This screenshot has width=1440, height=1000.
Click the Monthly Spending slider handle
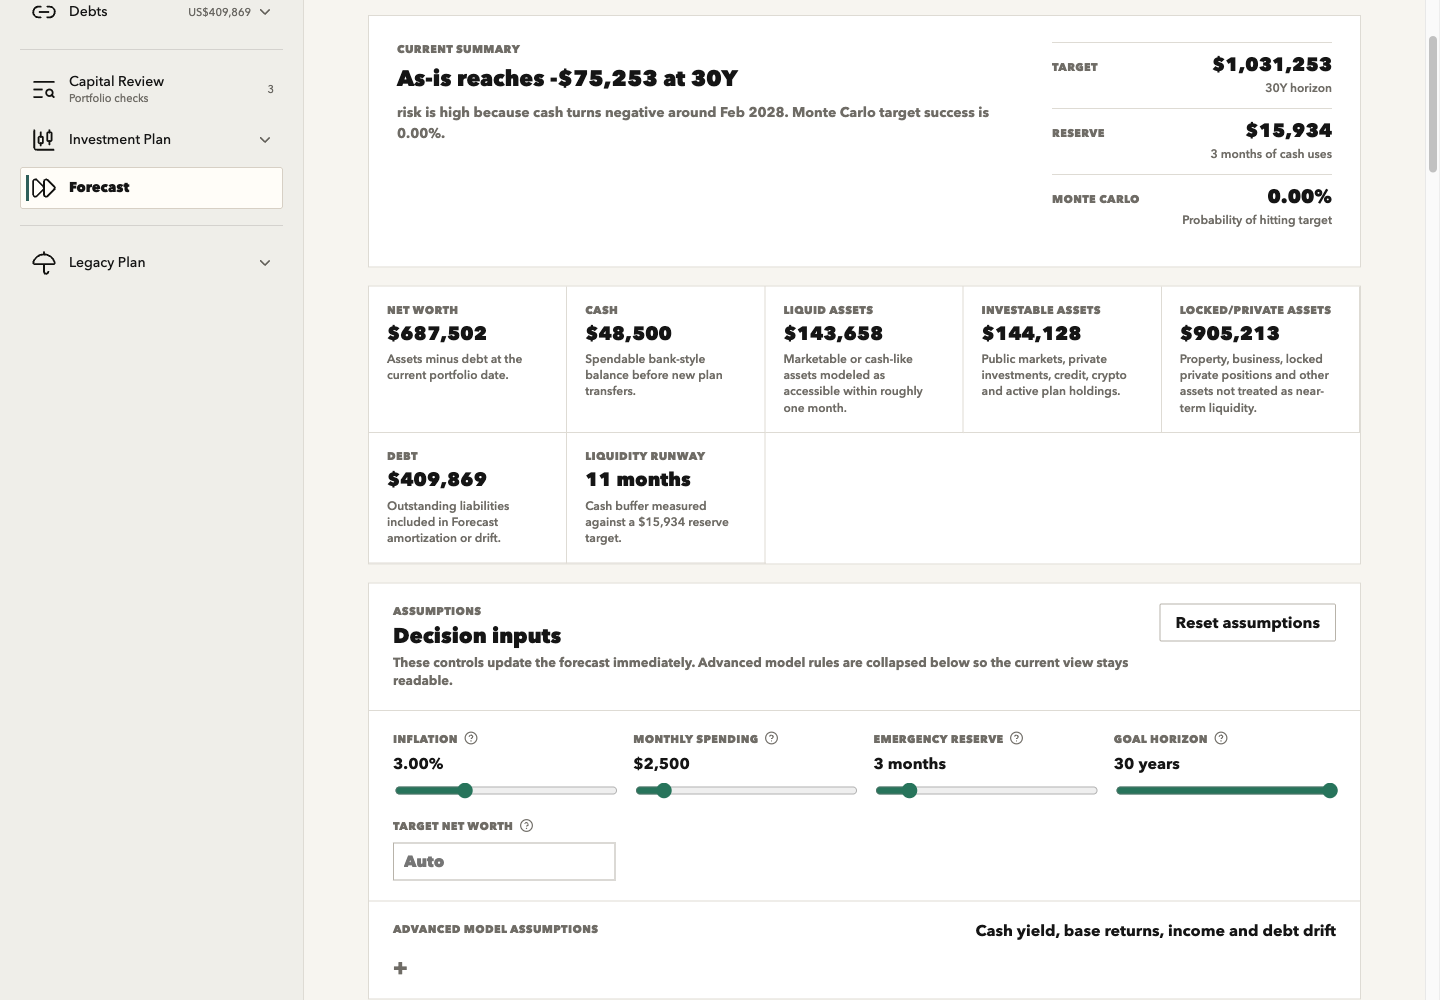[664, 790]
